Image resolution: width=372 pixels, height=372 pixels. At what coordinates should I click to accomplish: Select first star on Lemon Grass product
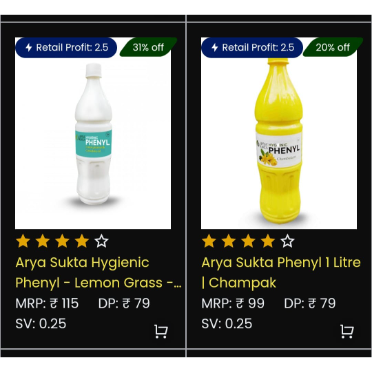pyautogui.click(x=23, y=241)
